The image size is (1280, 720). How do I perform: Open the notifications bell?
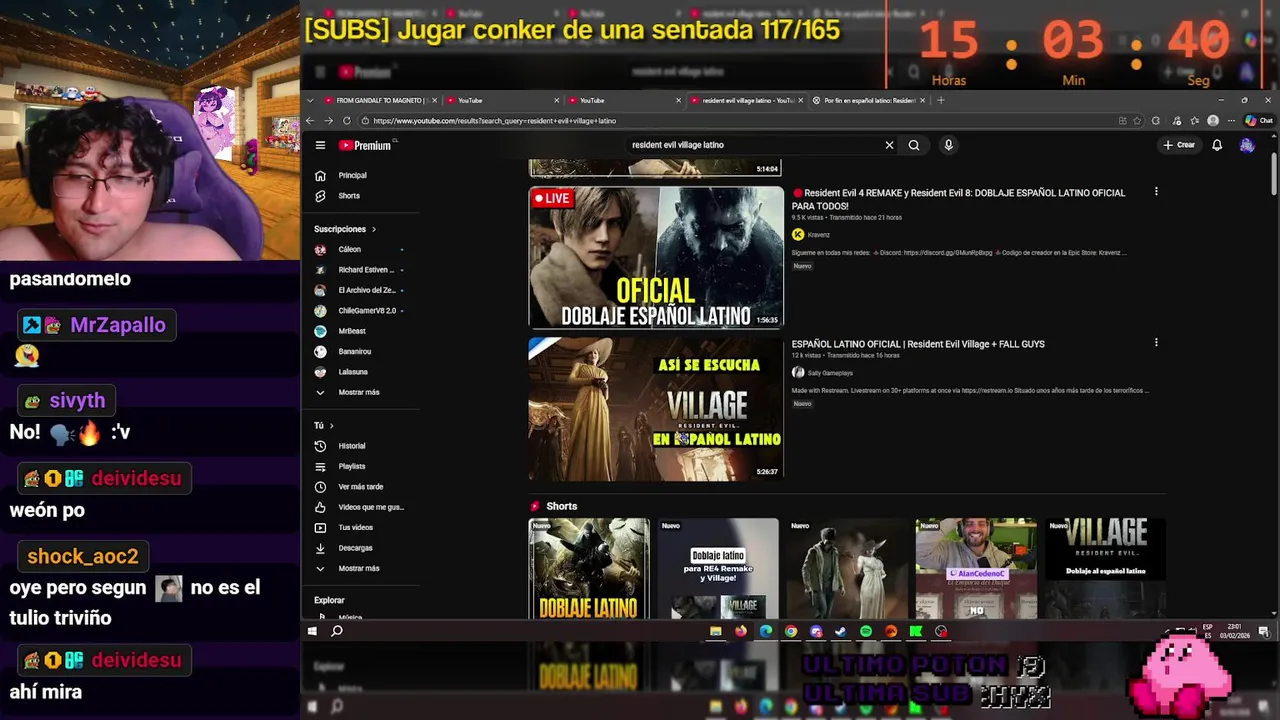pos(1217,145)
